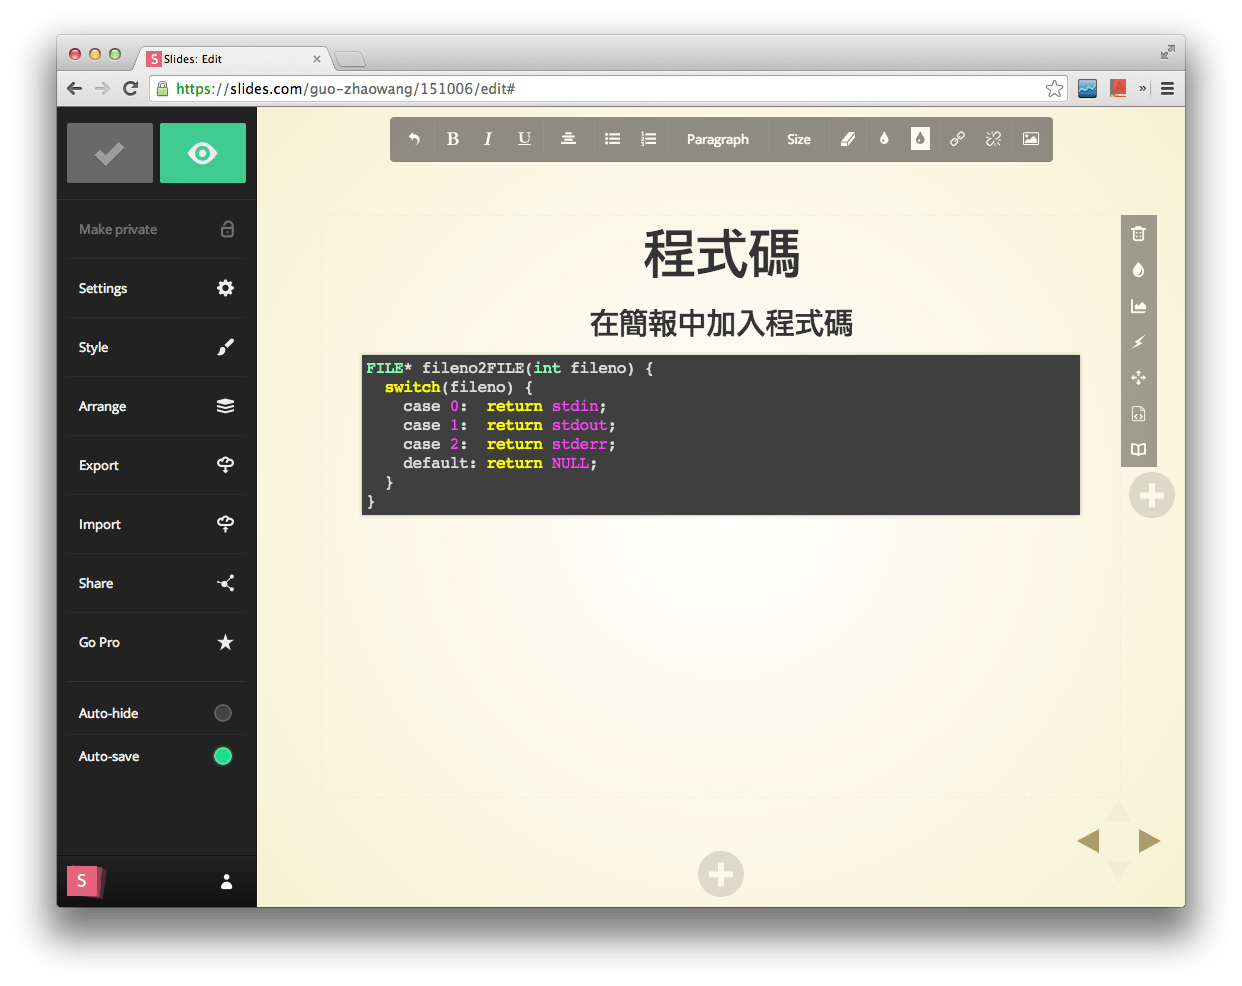Delete slide using trash icon

point(1138,234)
